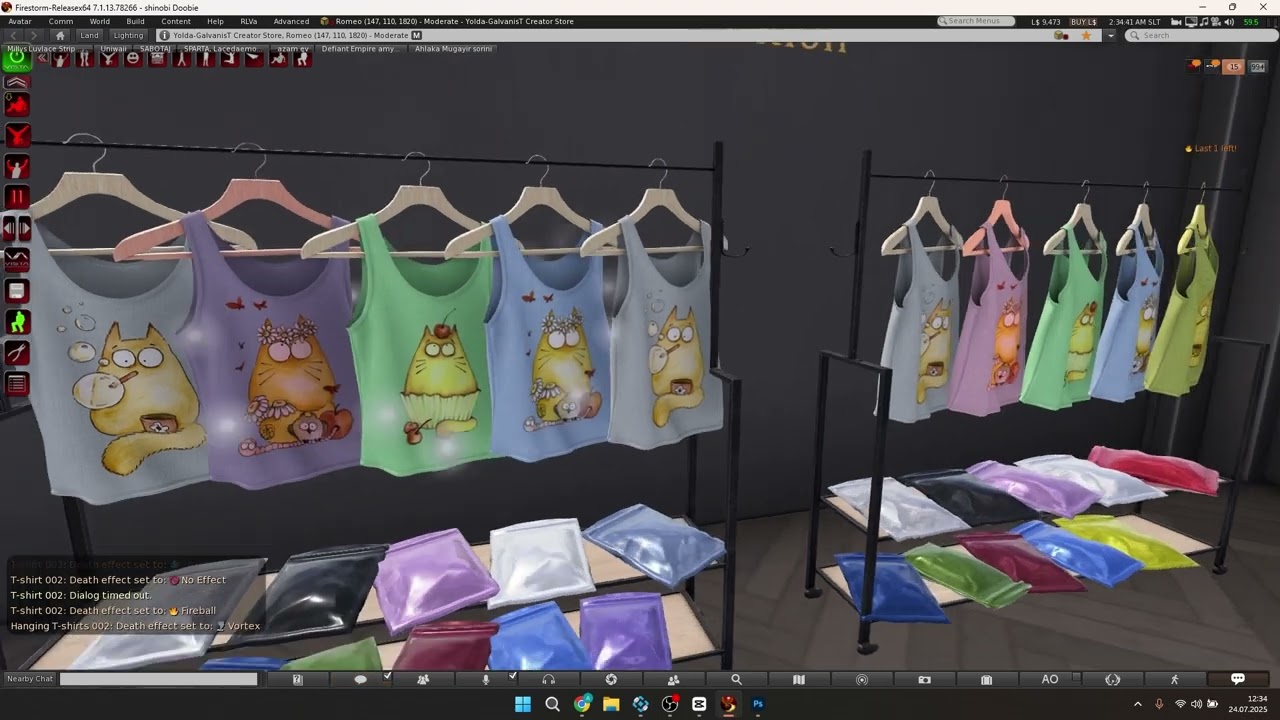Open the SABOTAJ favorite landmark
This screenshot has width=1280, height=720.
[x=155, y=48]
